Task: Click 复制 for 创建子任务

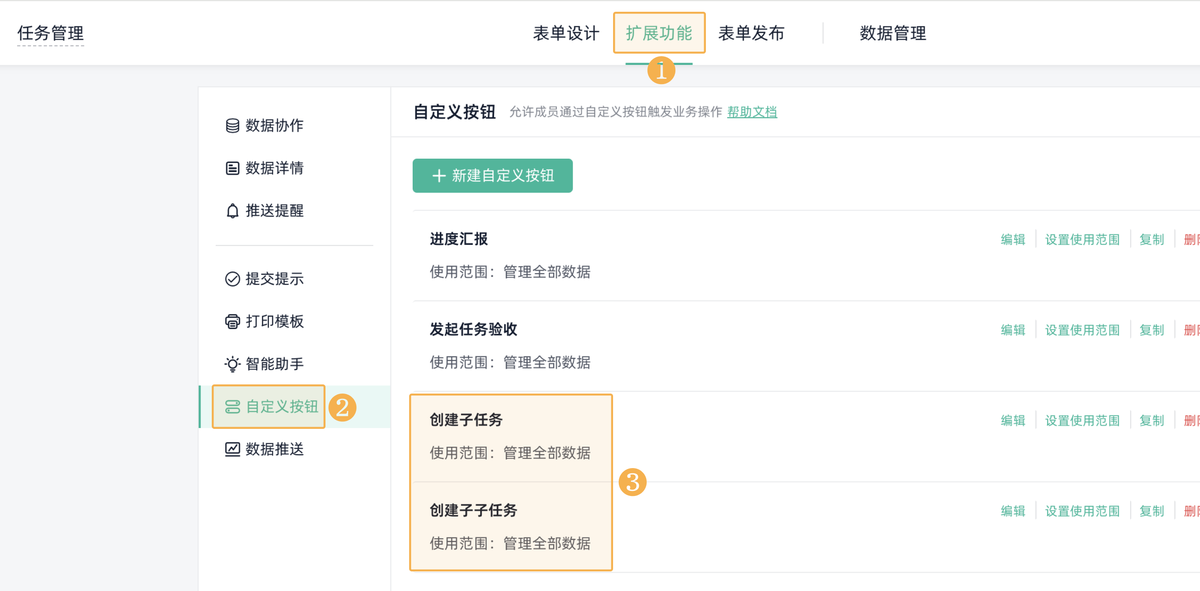Action: click(x=1152, y=421)
